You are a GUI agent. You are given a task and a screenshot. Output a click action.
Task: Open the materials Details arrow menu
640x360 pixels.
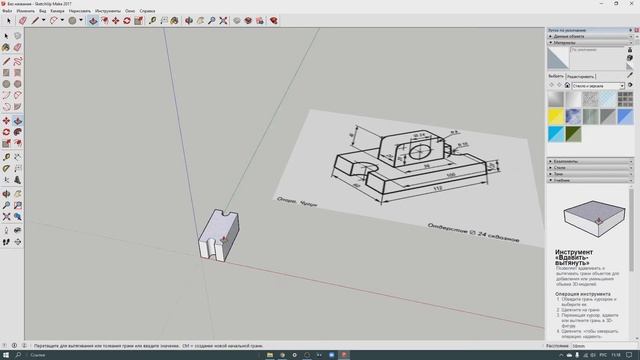coord(630,85)
